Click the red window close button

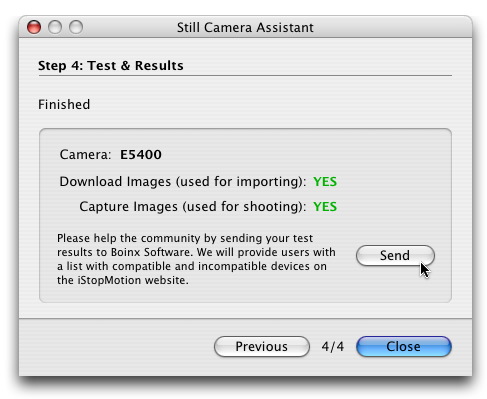click(x=34, y=27)
